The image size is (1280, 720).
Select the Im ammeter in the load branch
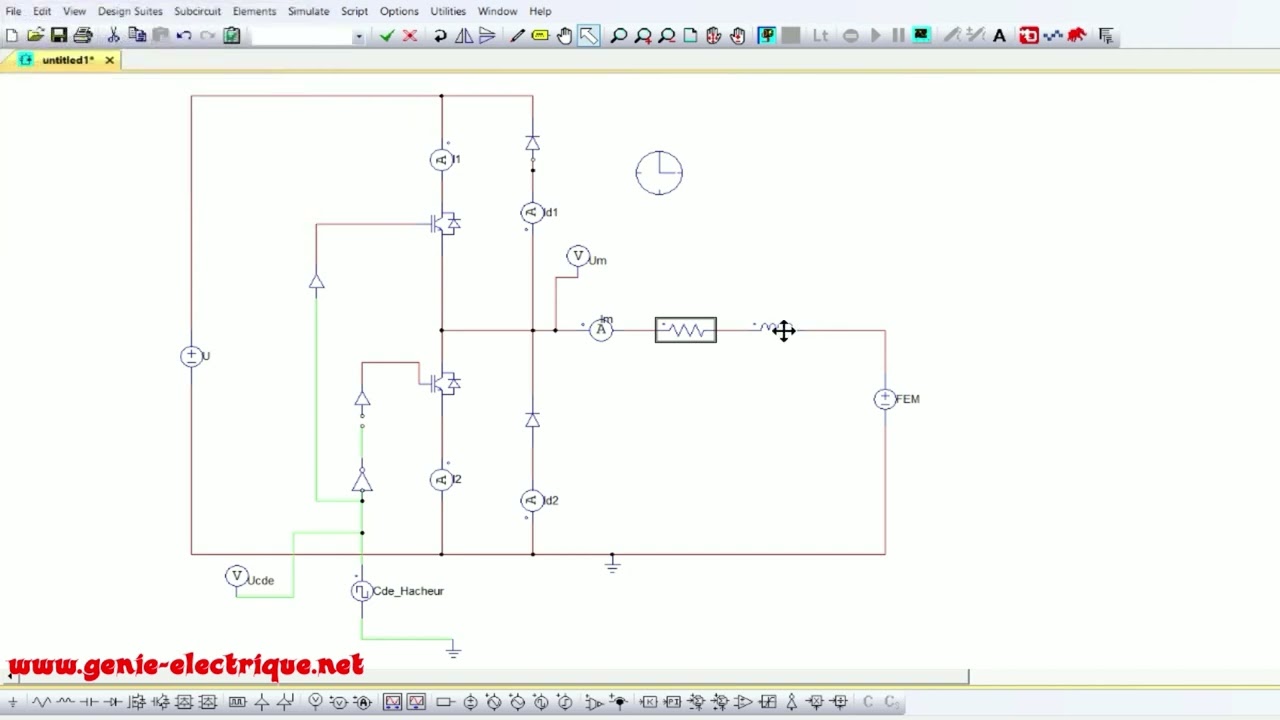600,329
